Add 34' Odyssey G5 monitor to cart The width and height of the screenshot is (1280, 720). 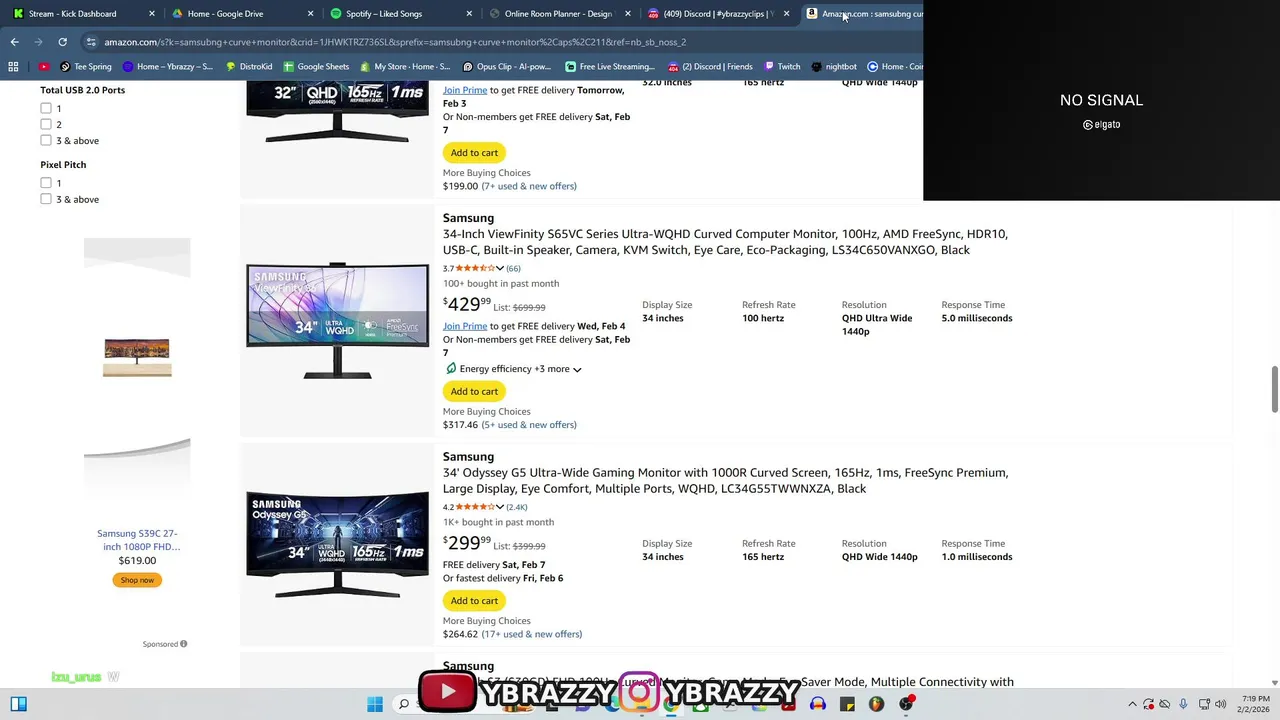point(474,600)
